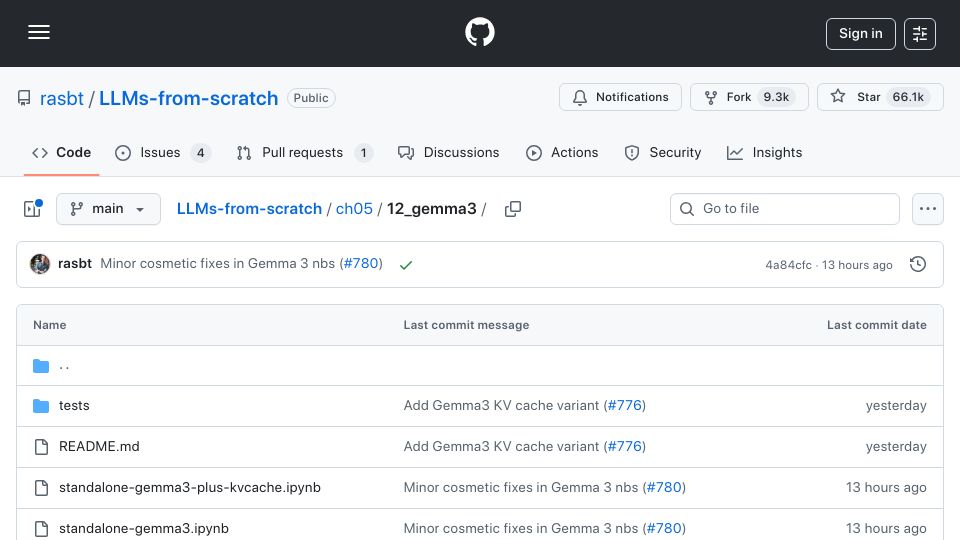Open rasbt author link in latest commit

pos(75,263)
